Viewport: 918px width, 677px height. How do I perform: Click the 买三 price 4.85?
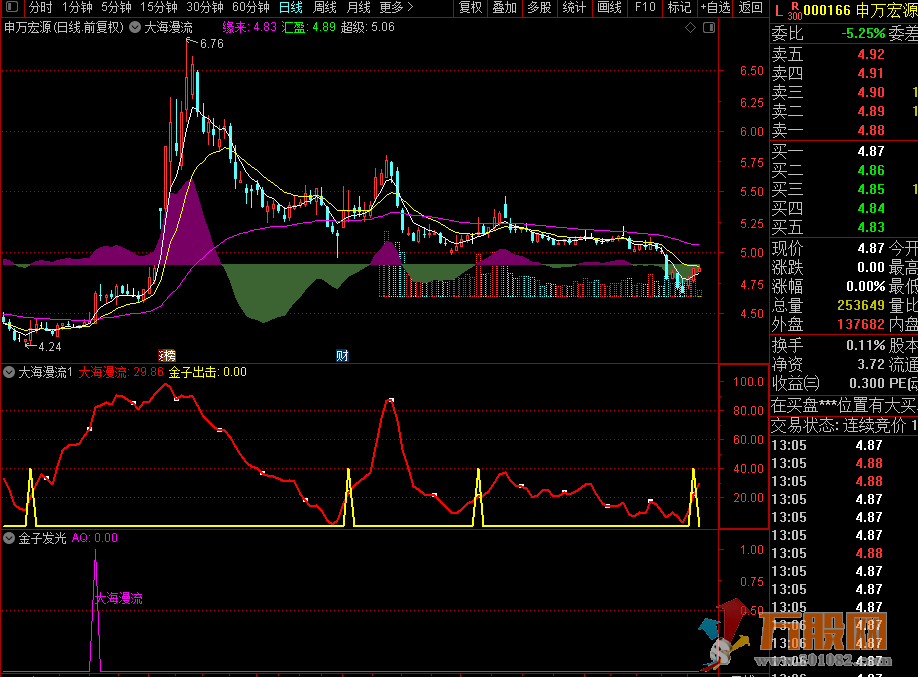(871, 190)
